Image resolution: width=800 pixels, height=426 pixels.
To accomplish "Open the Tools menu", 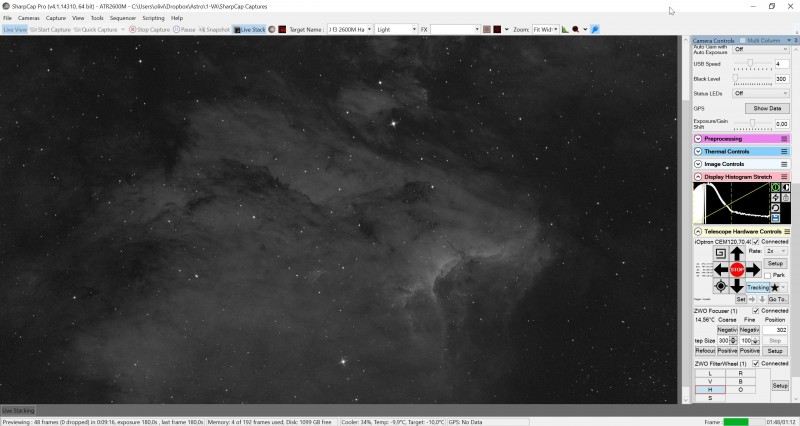I will 97,18.
